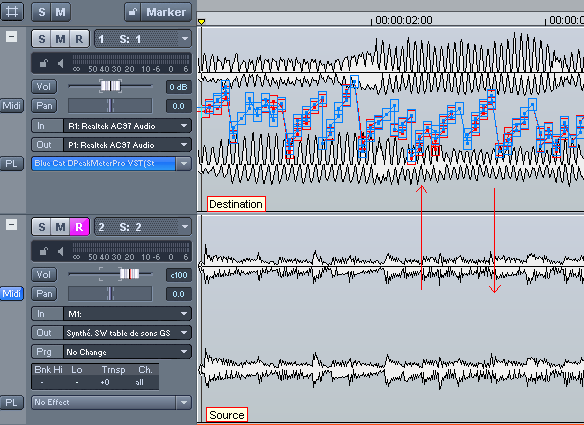The height and width of the screenshot is (425, 584).
Task: Click the Vol button on track 1
Action: [44, 86]
